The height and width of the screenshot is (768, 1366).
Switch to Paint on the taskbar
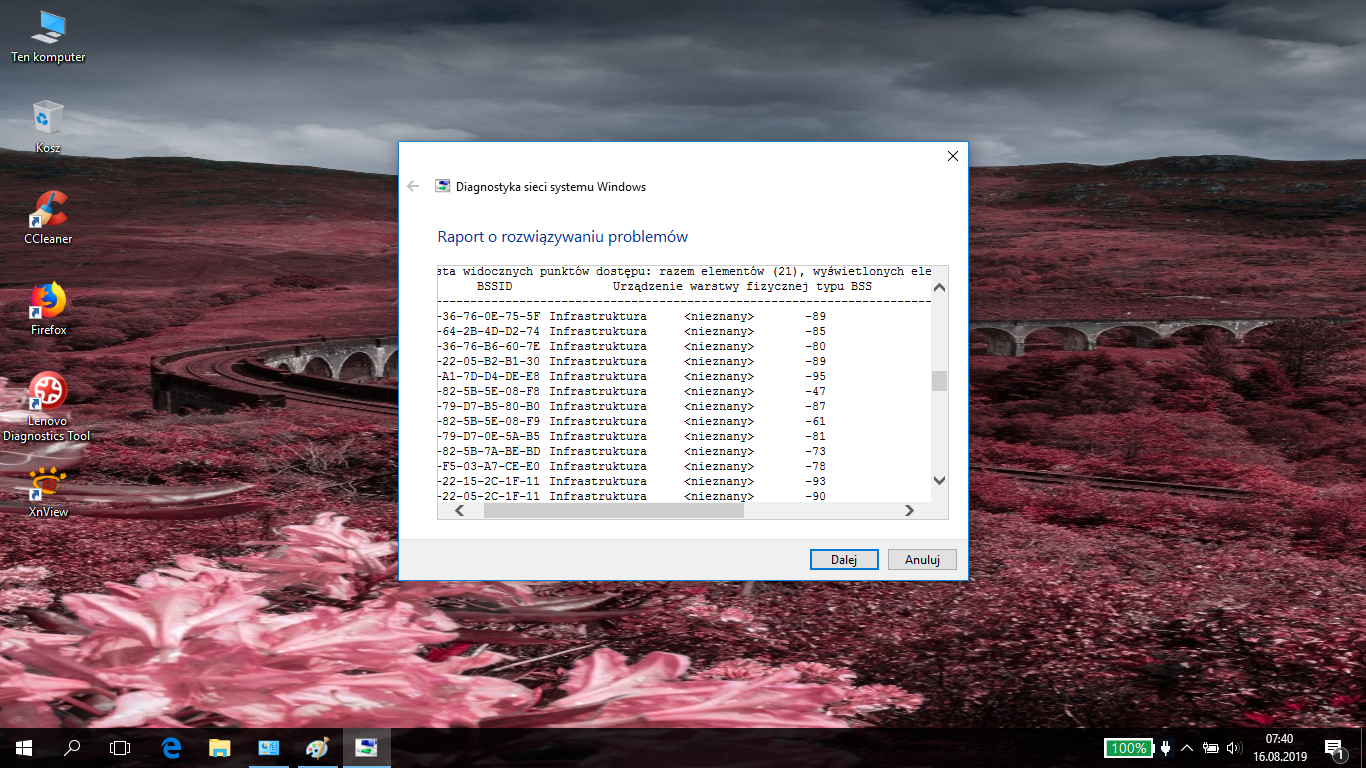317,747
